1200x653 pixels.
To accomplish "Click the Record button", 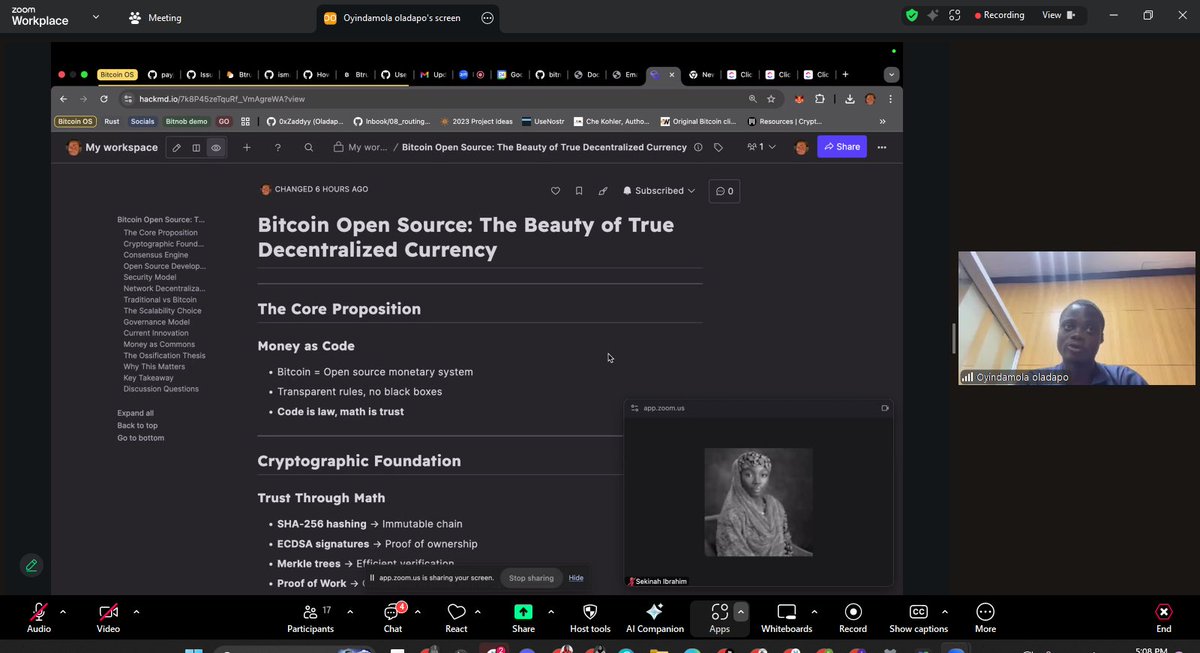I will click(853, 616).
